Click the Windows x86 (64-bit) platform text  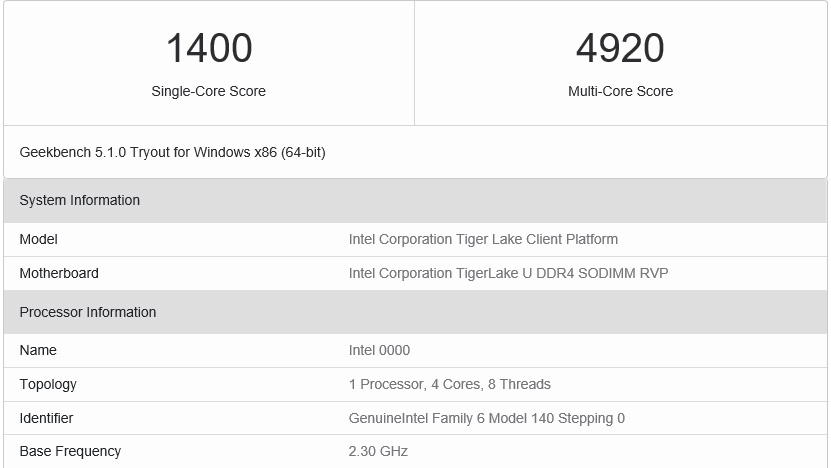(x=260, y=152)
